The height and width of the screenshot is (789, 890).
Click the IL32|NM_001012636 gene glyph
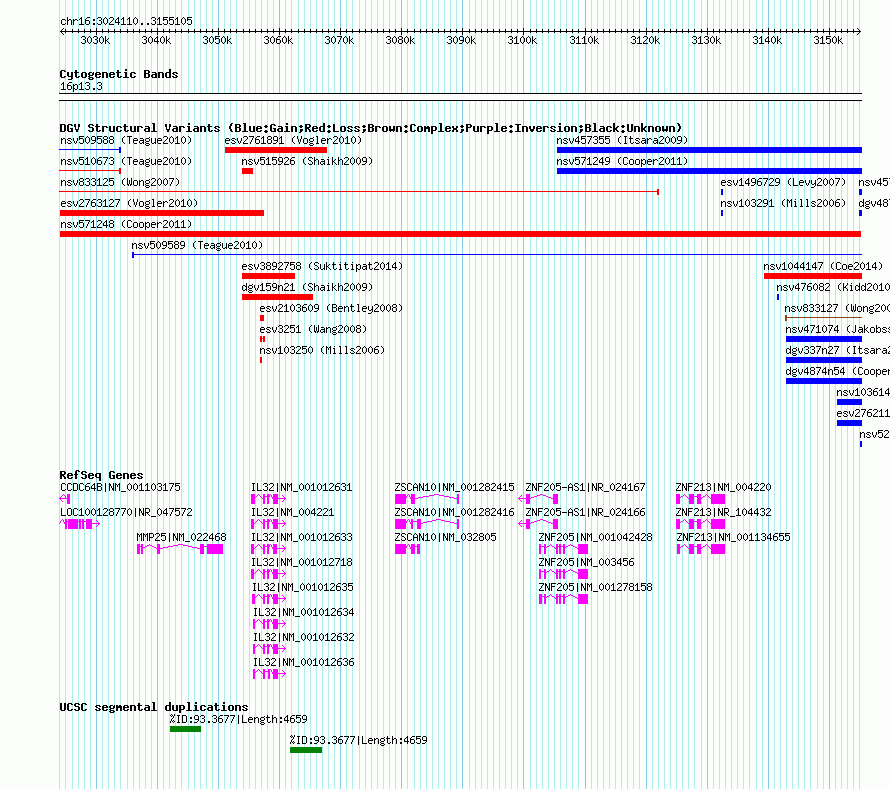click(x=269, y=674)
